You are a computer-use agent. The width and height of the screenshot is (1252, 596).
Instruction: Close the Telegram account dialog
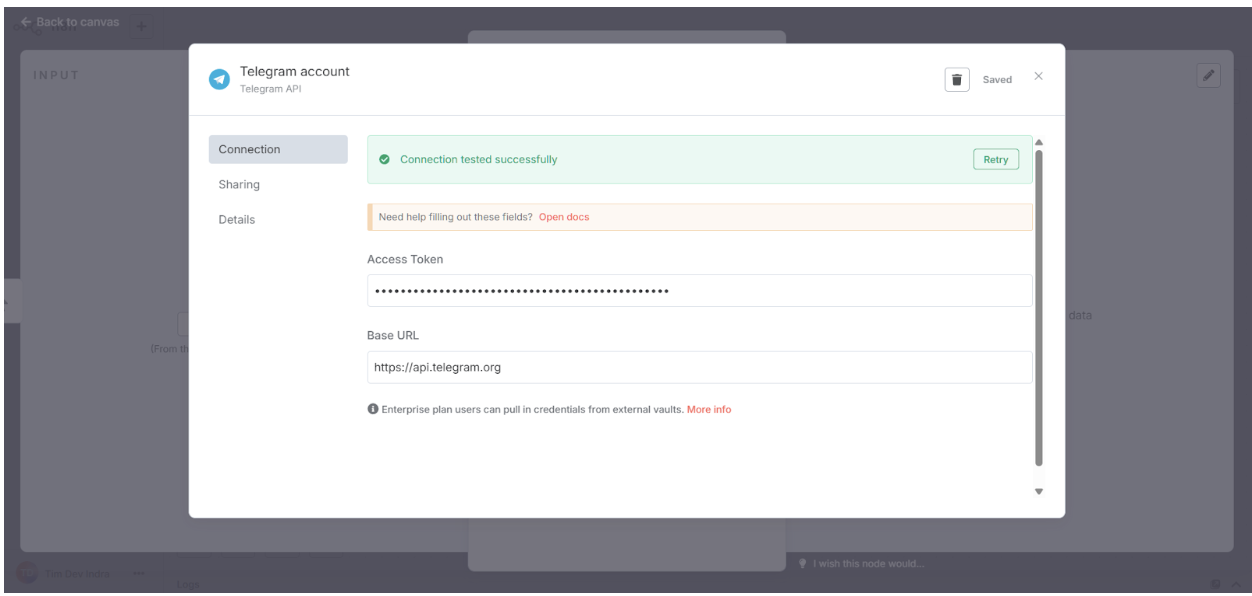click(1038, 77)
